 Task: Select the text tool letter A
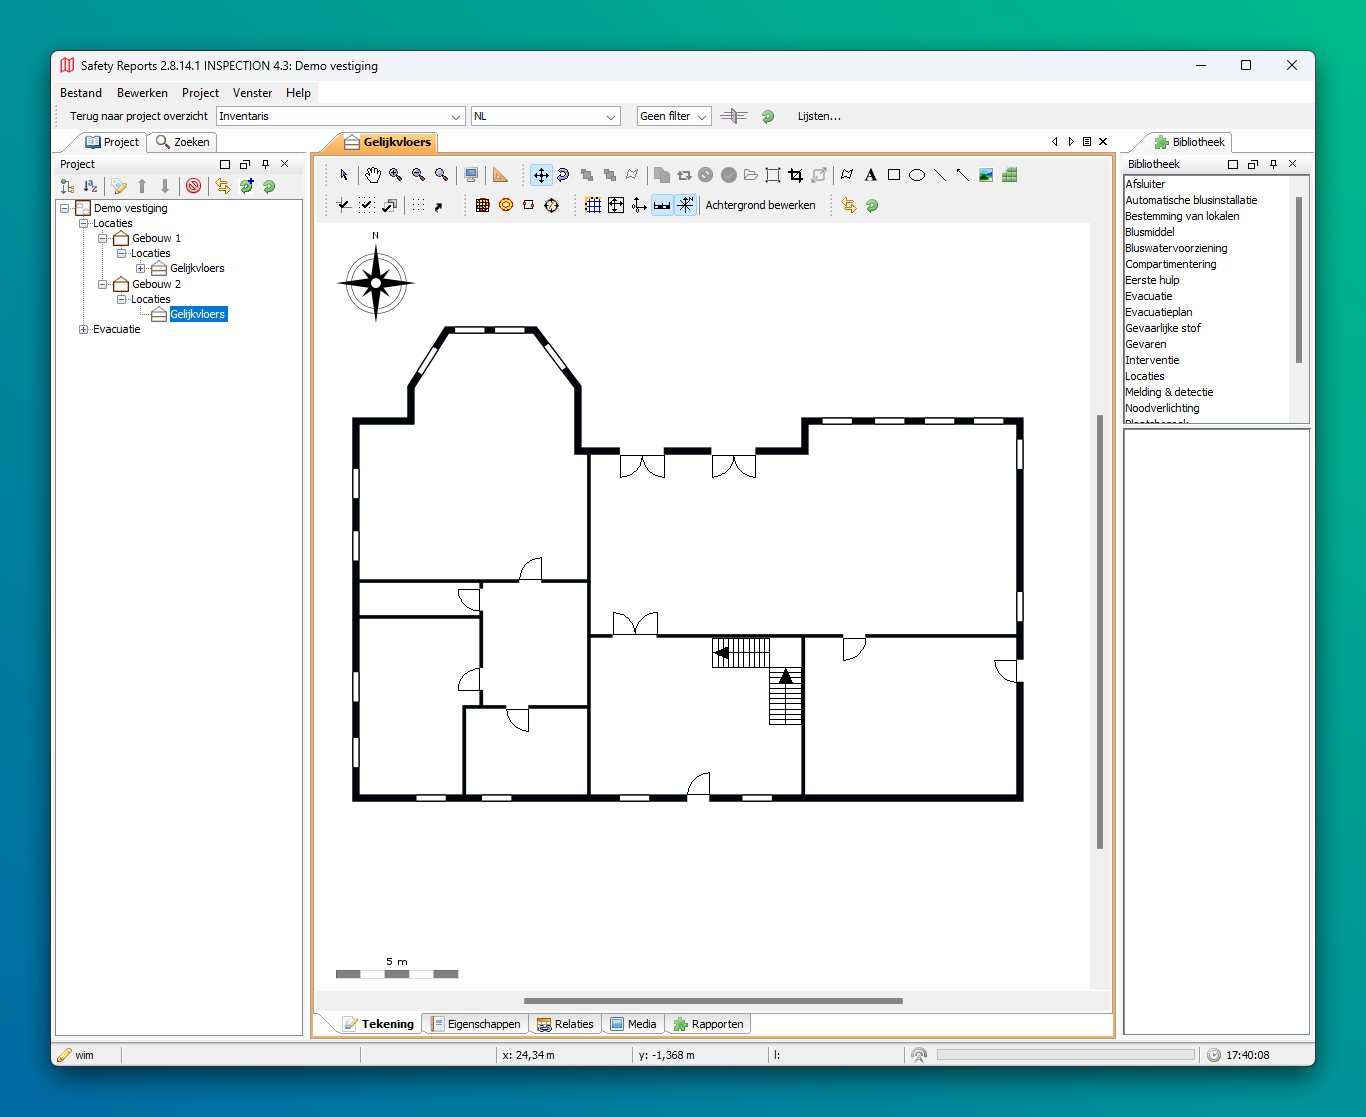[871, 175]
